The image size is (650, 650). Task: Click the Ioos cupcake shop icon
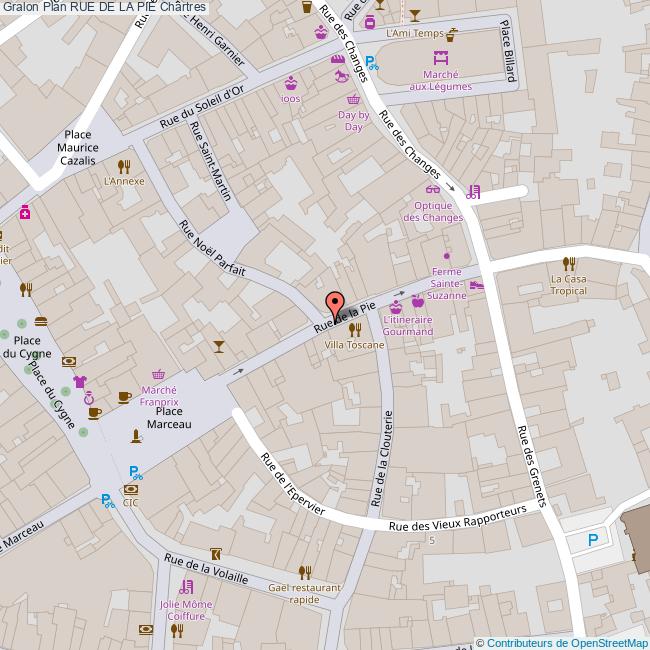click(291, 83)
